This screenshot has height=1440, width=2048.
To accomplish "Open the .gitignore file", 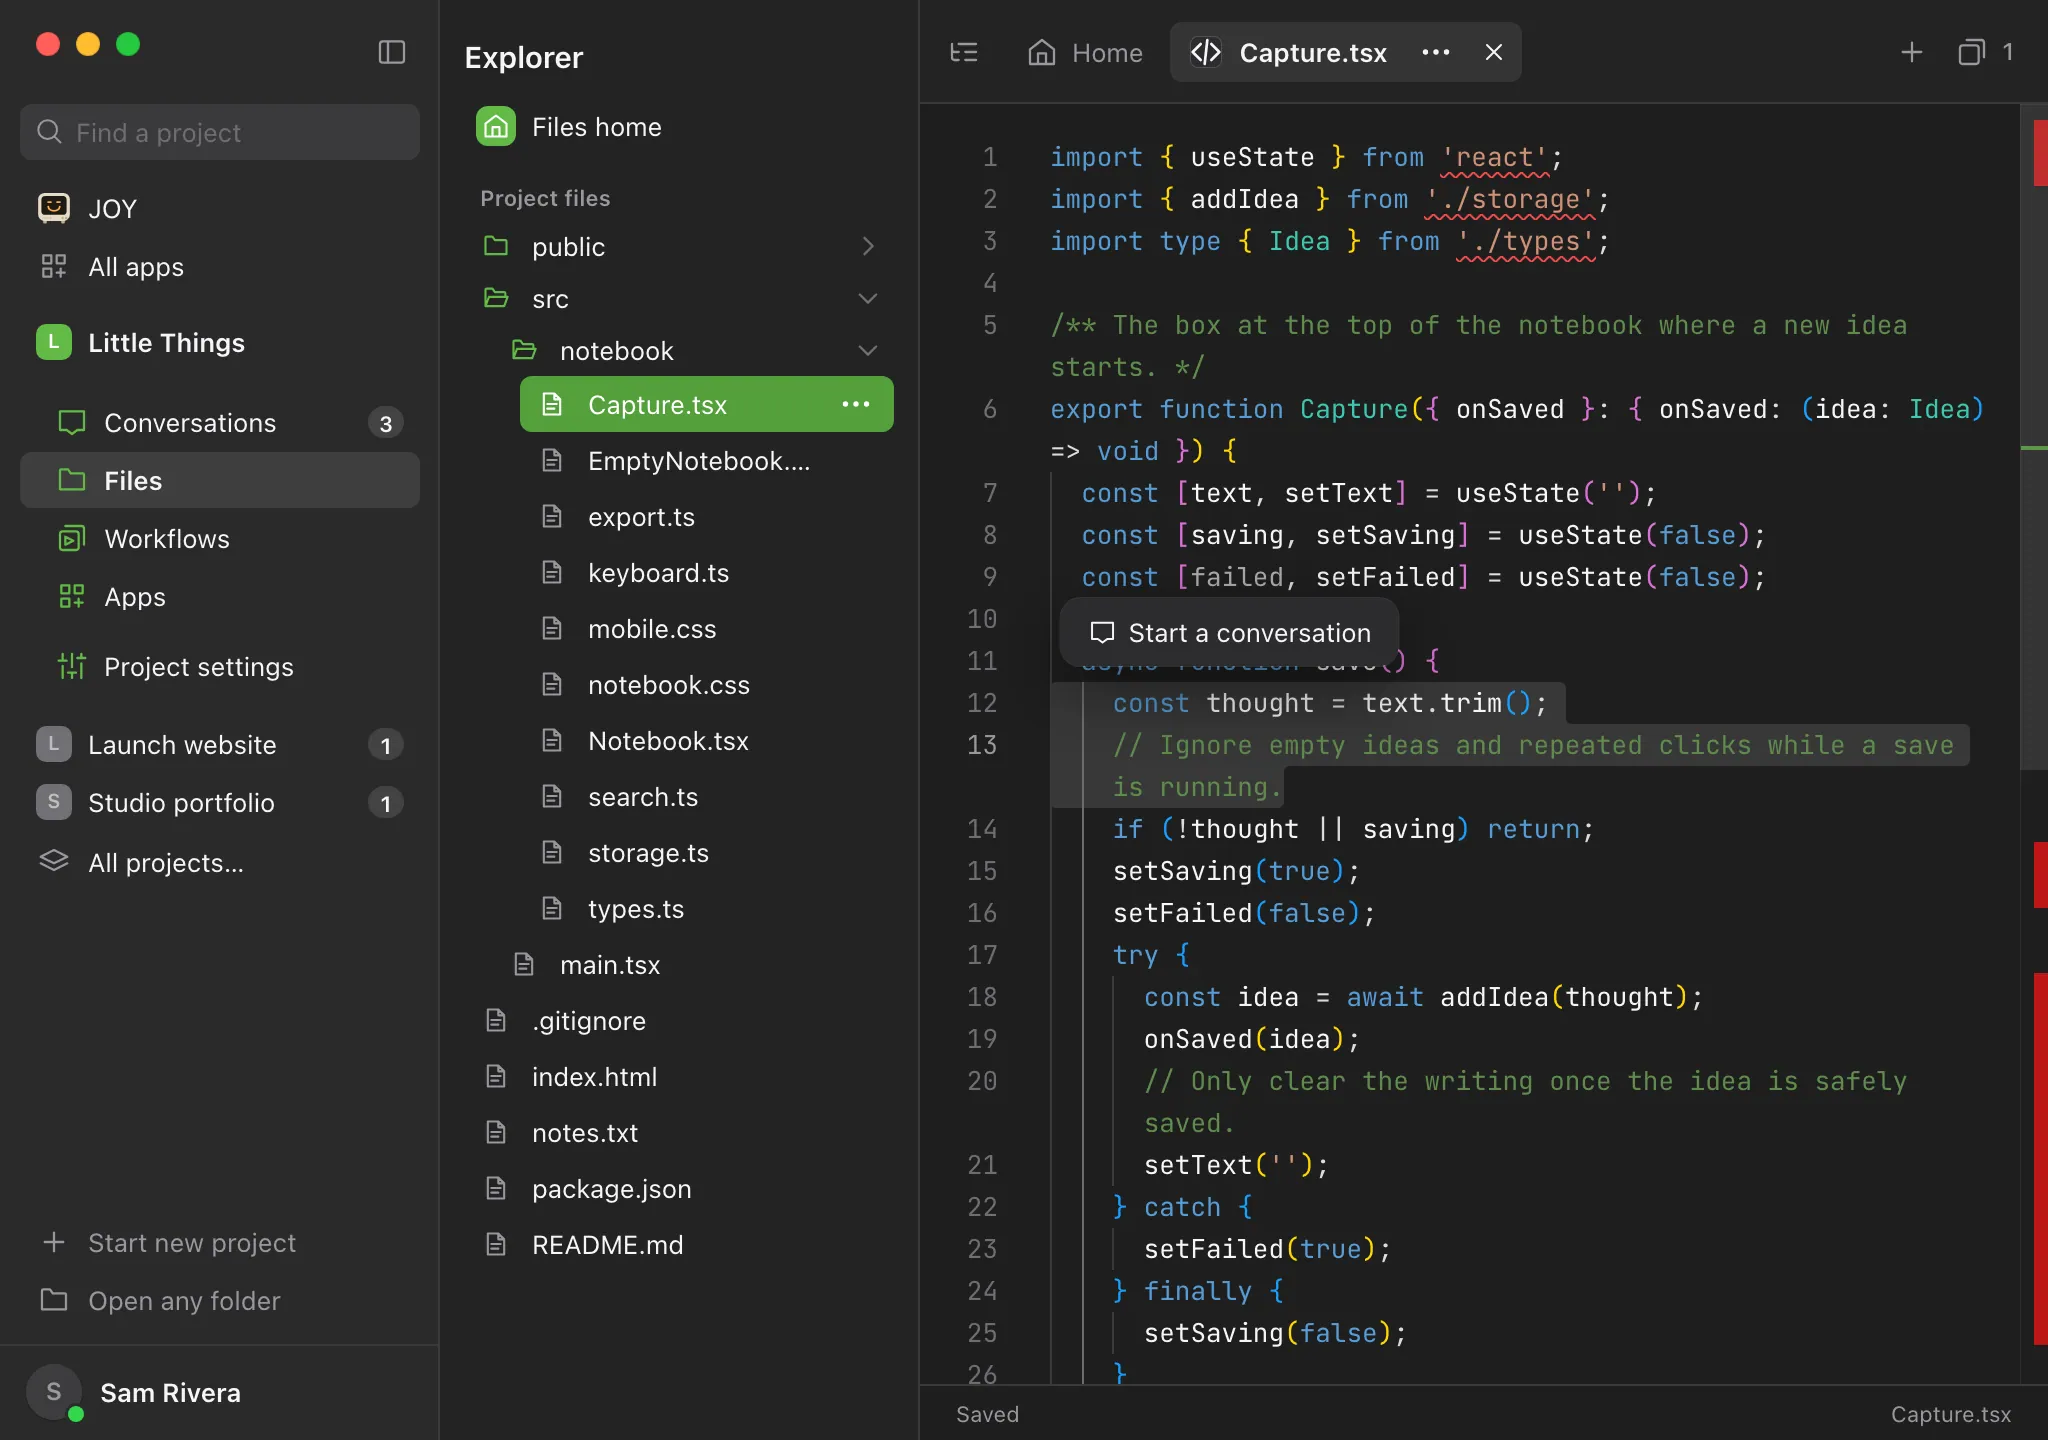I will point(680,1020).
